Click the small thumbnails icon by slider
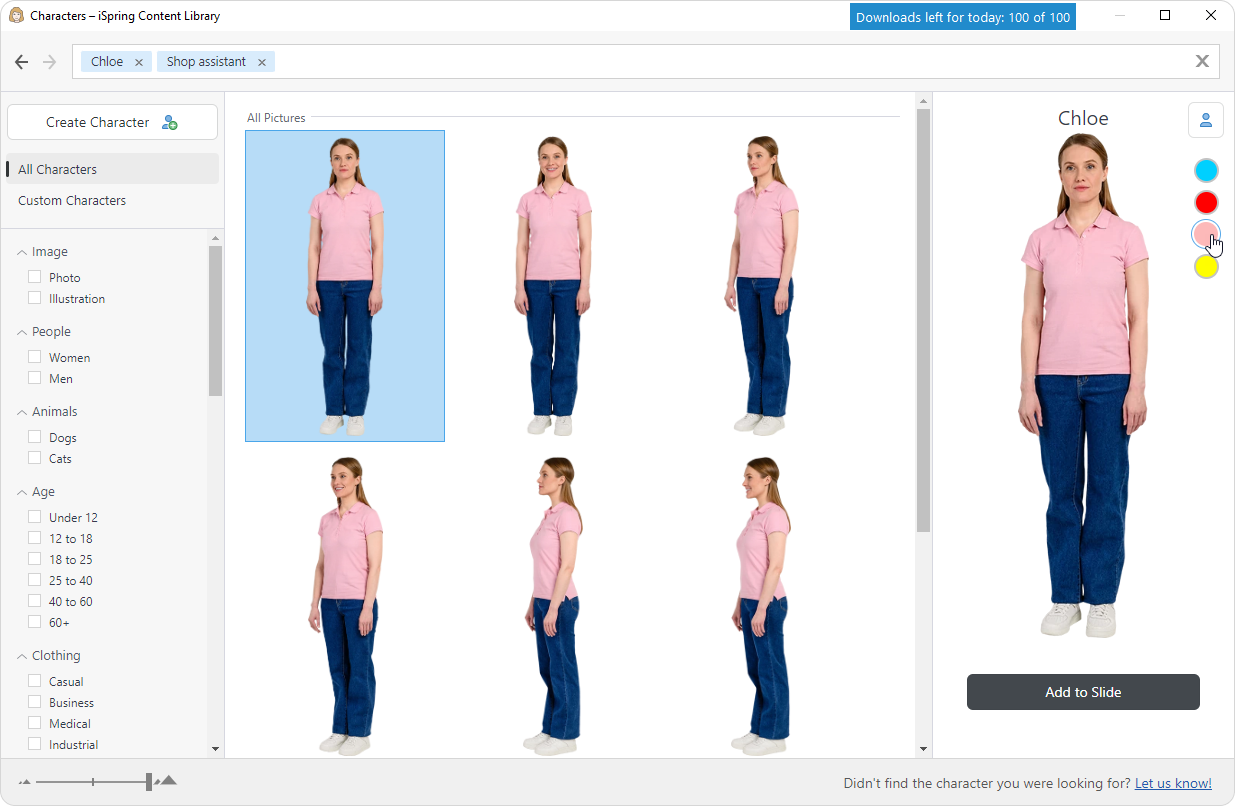Screen dimensions: 1235x806 (25, 782)
